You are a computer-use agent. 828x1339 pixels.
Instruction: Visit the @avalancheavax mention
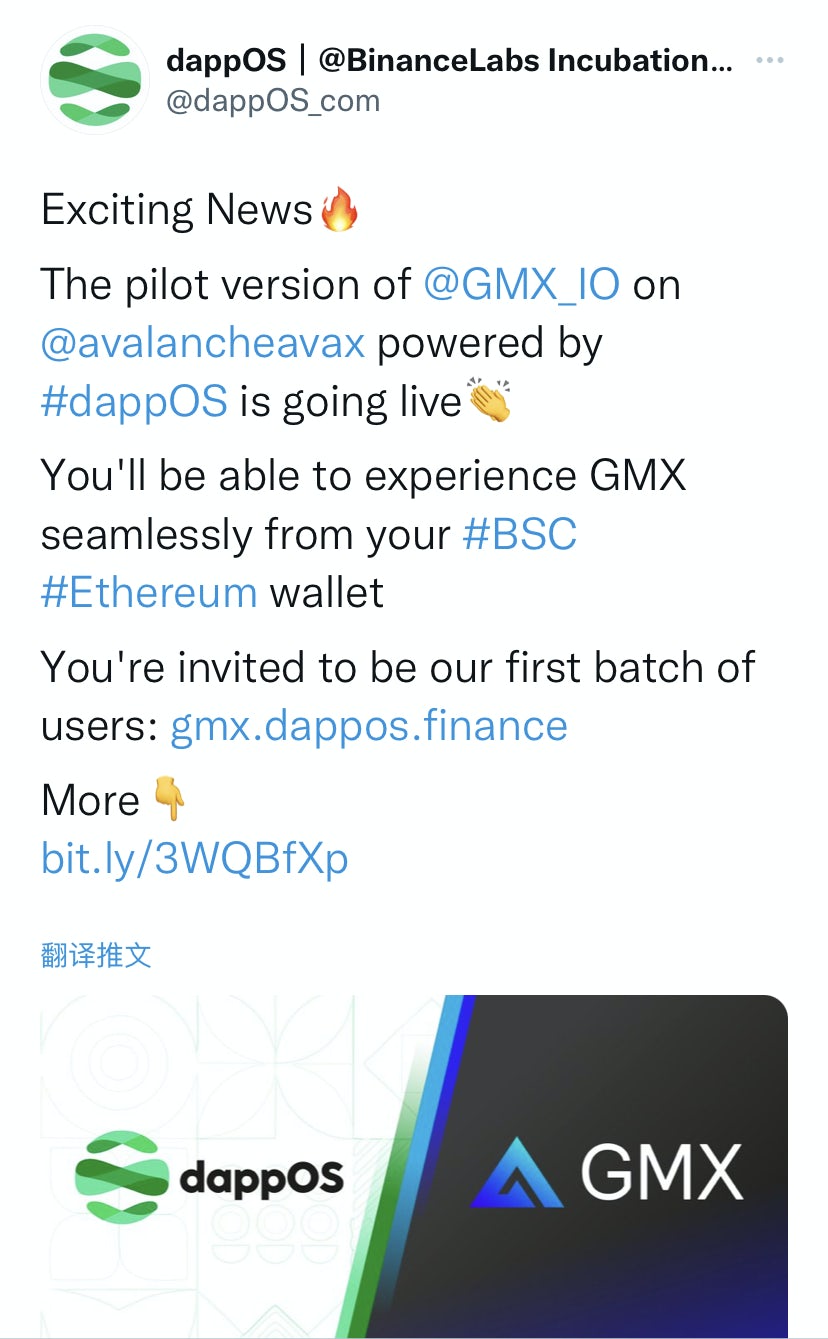pyautogui.click(x=203, y=343)
